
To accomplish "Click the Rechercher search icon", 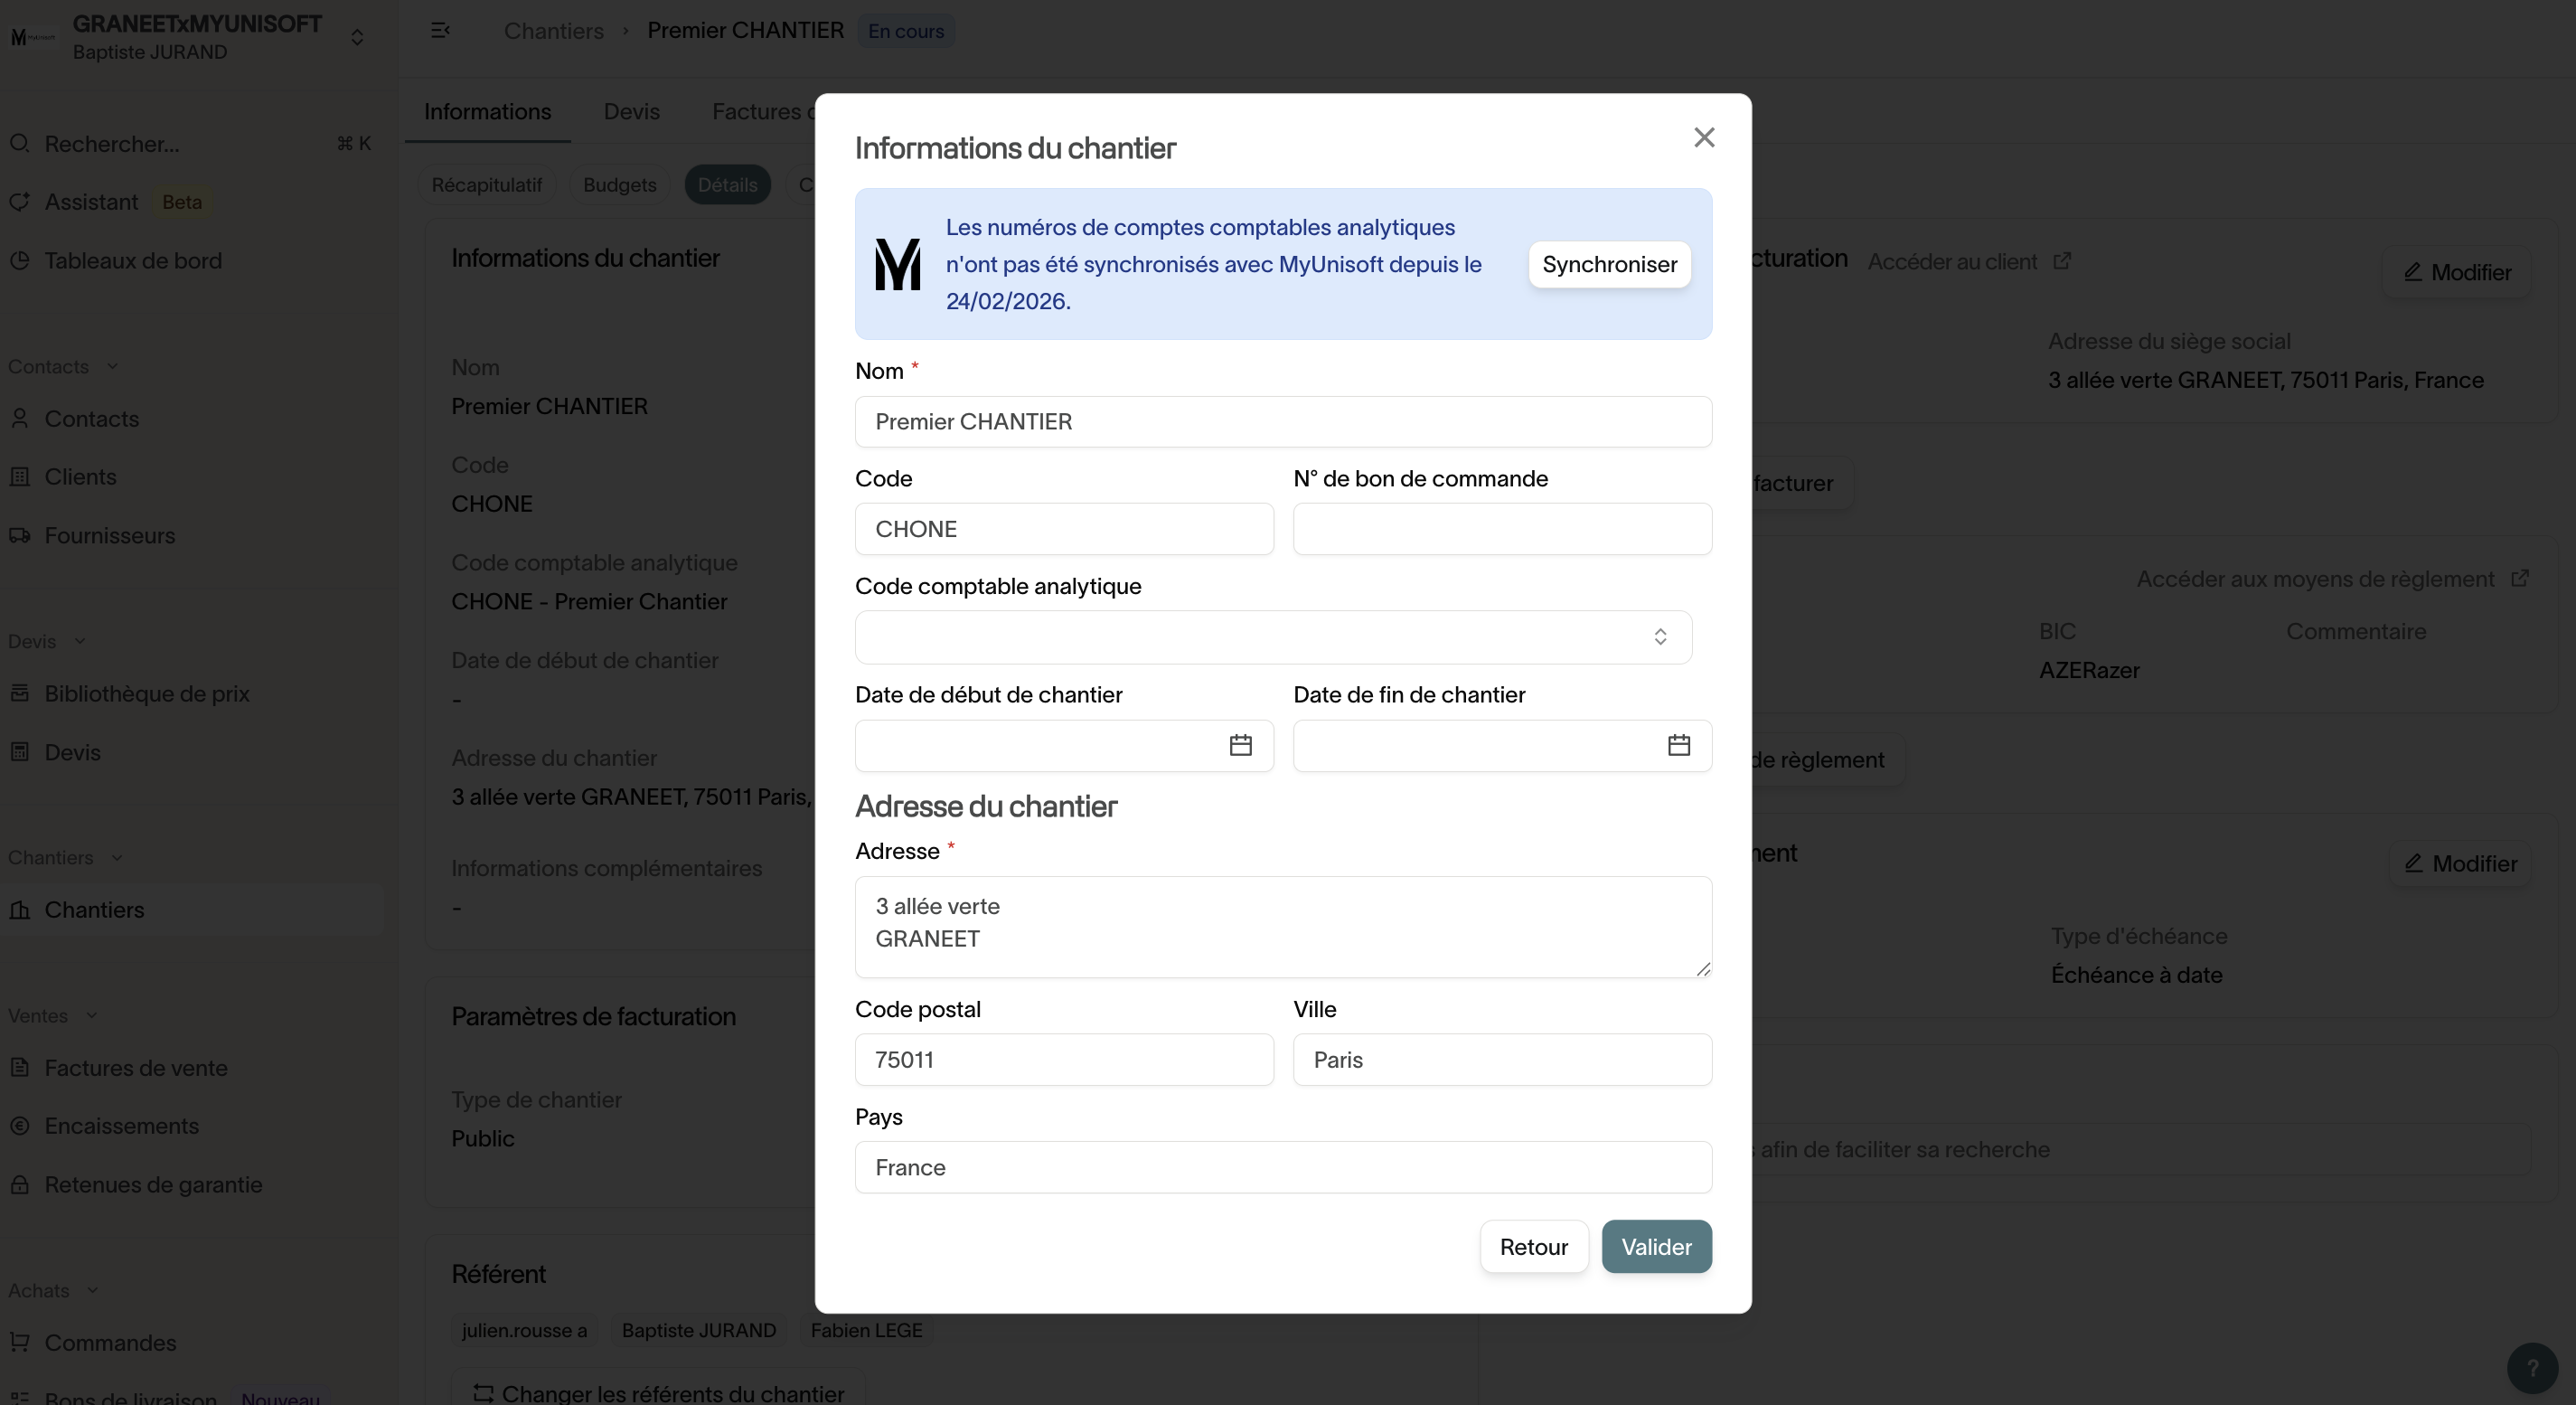I will tap(20, 144).
